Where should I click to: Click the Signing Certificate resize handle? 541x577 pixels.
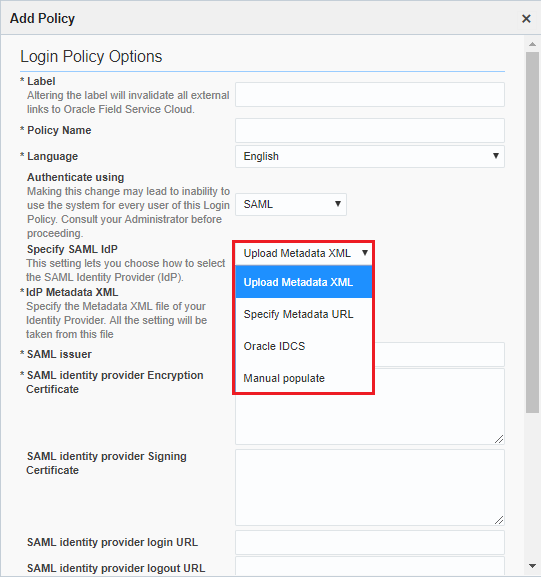tap(499, 520)
